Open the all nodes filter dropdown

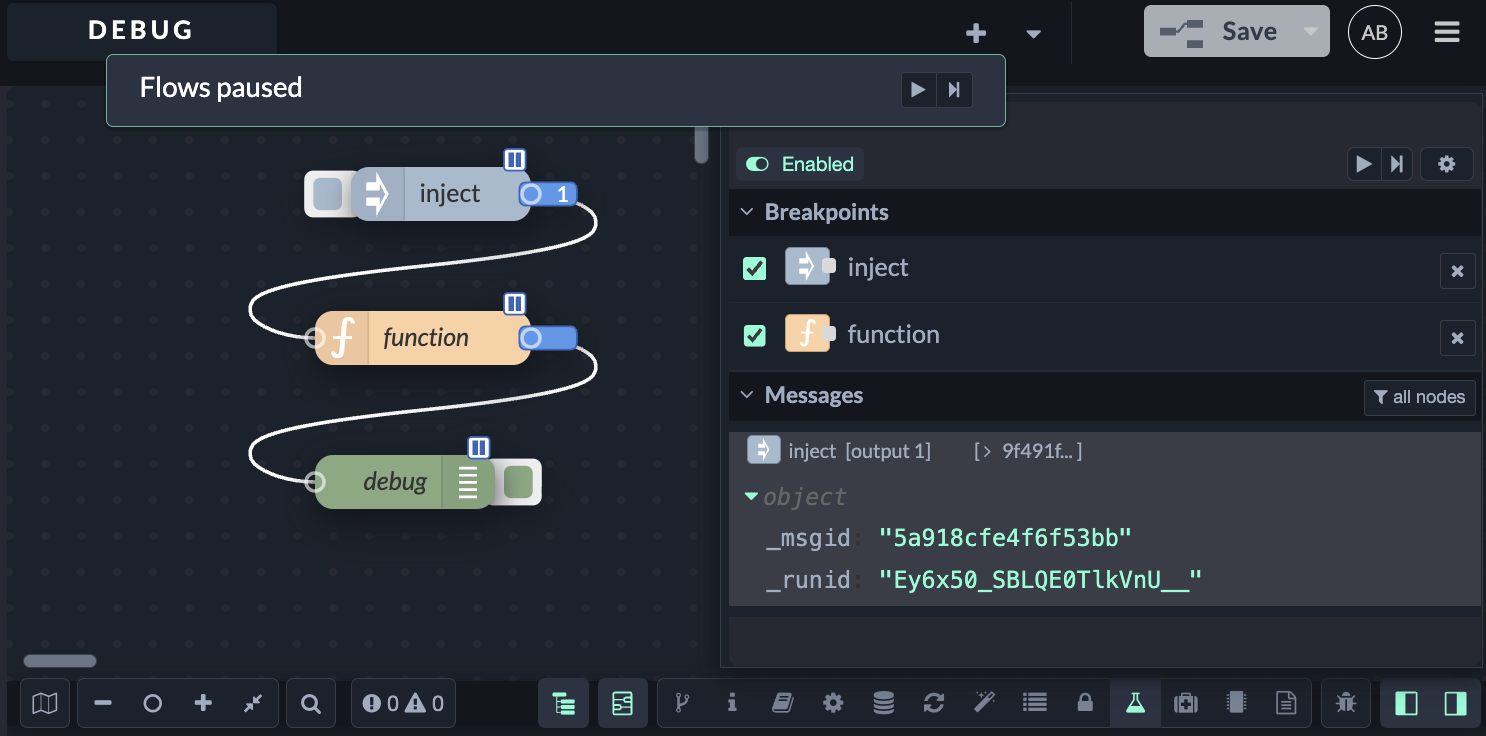1420,397
